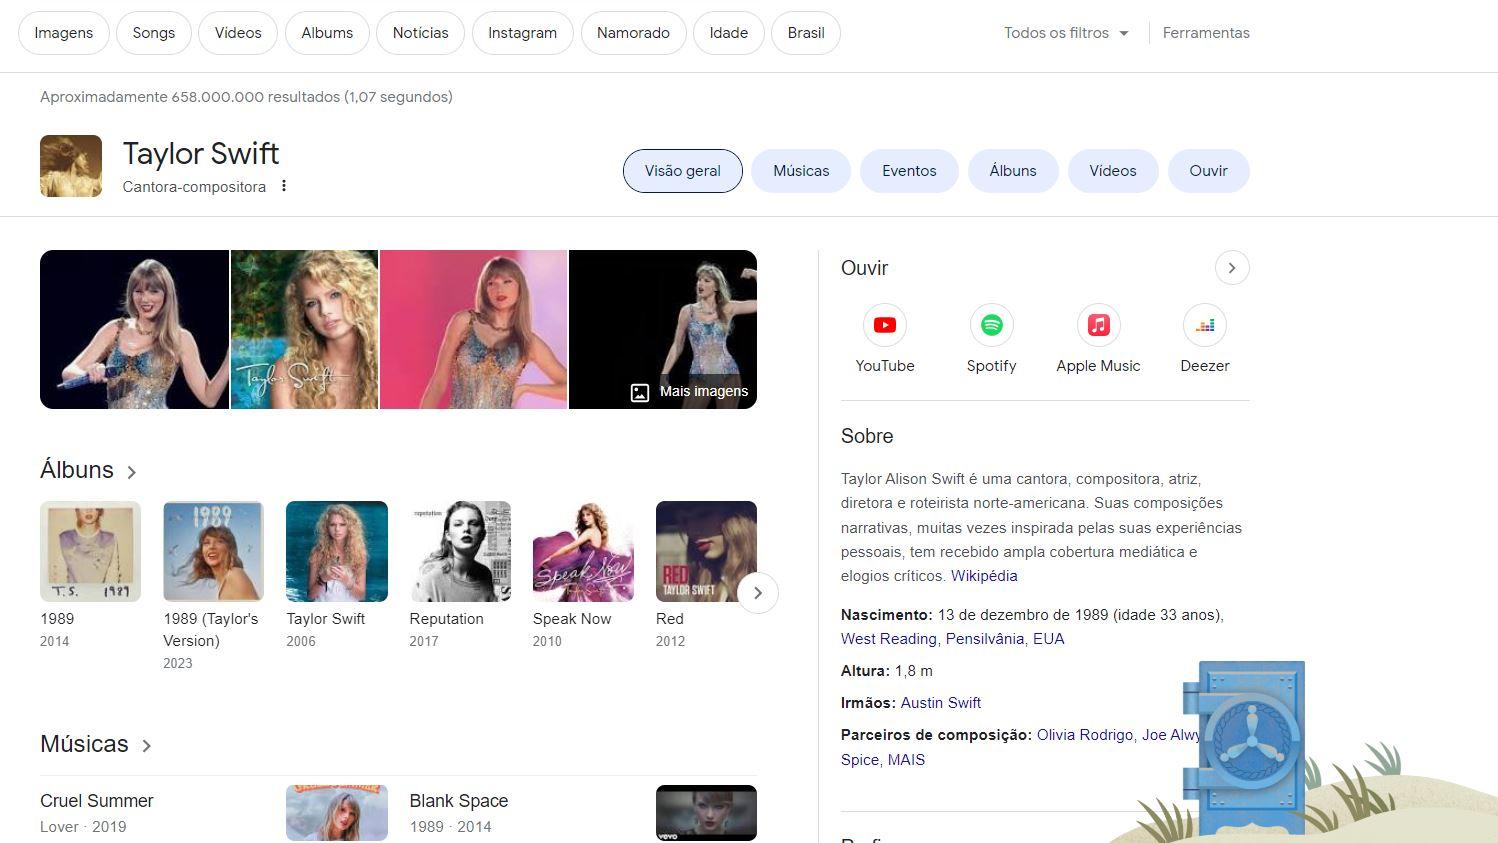Show next albums with carousel arrow
The height and width of the screenshot is (843, 1498).
tap(758, 593)
